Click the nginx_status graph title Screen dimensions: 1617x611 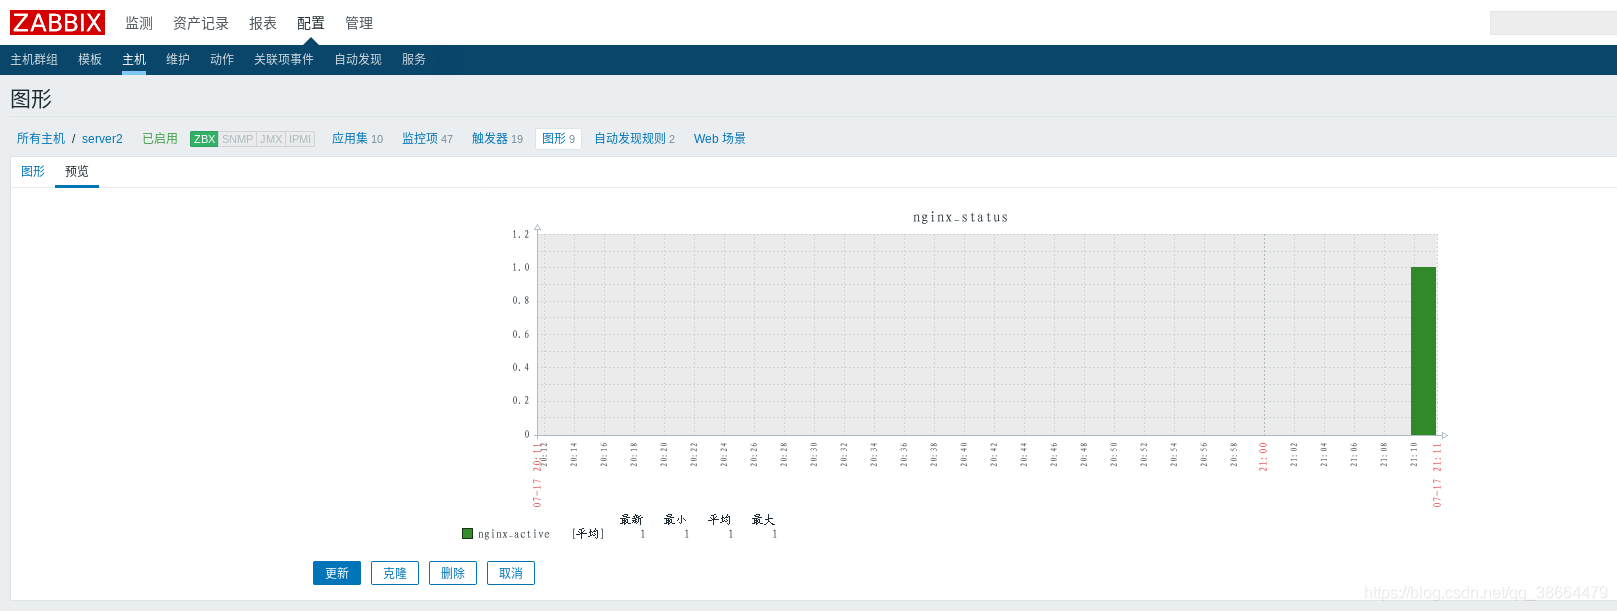[960, 217]
